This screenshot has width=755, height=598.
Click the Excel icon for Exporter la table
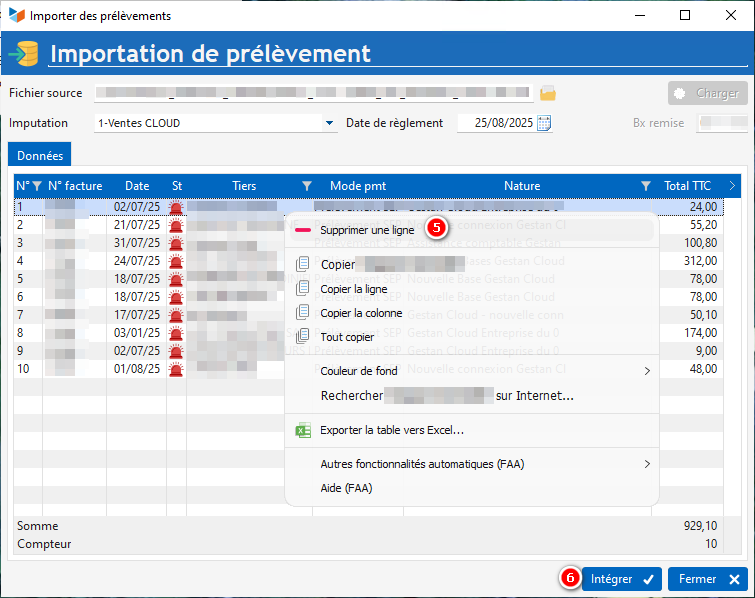click(x=303, y=431)
